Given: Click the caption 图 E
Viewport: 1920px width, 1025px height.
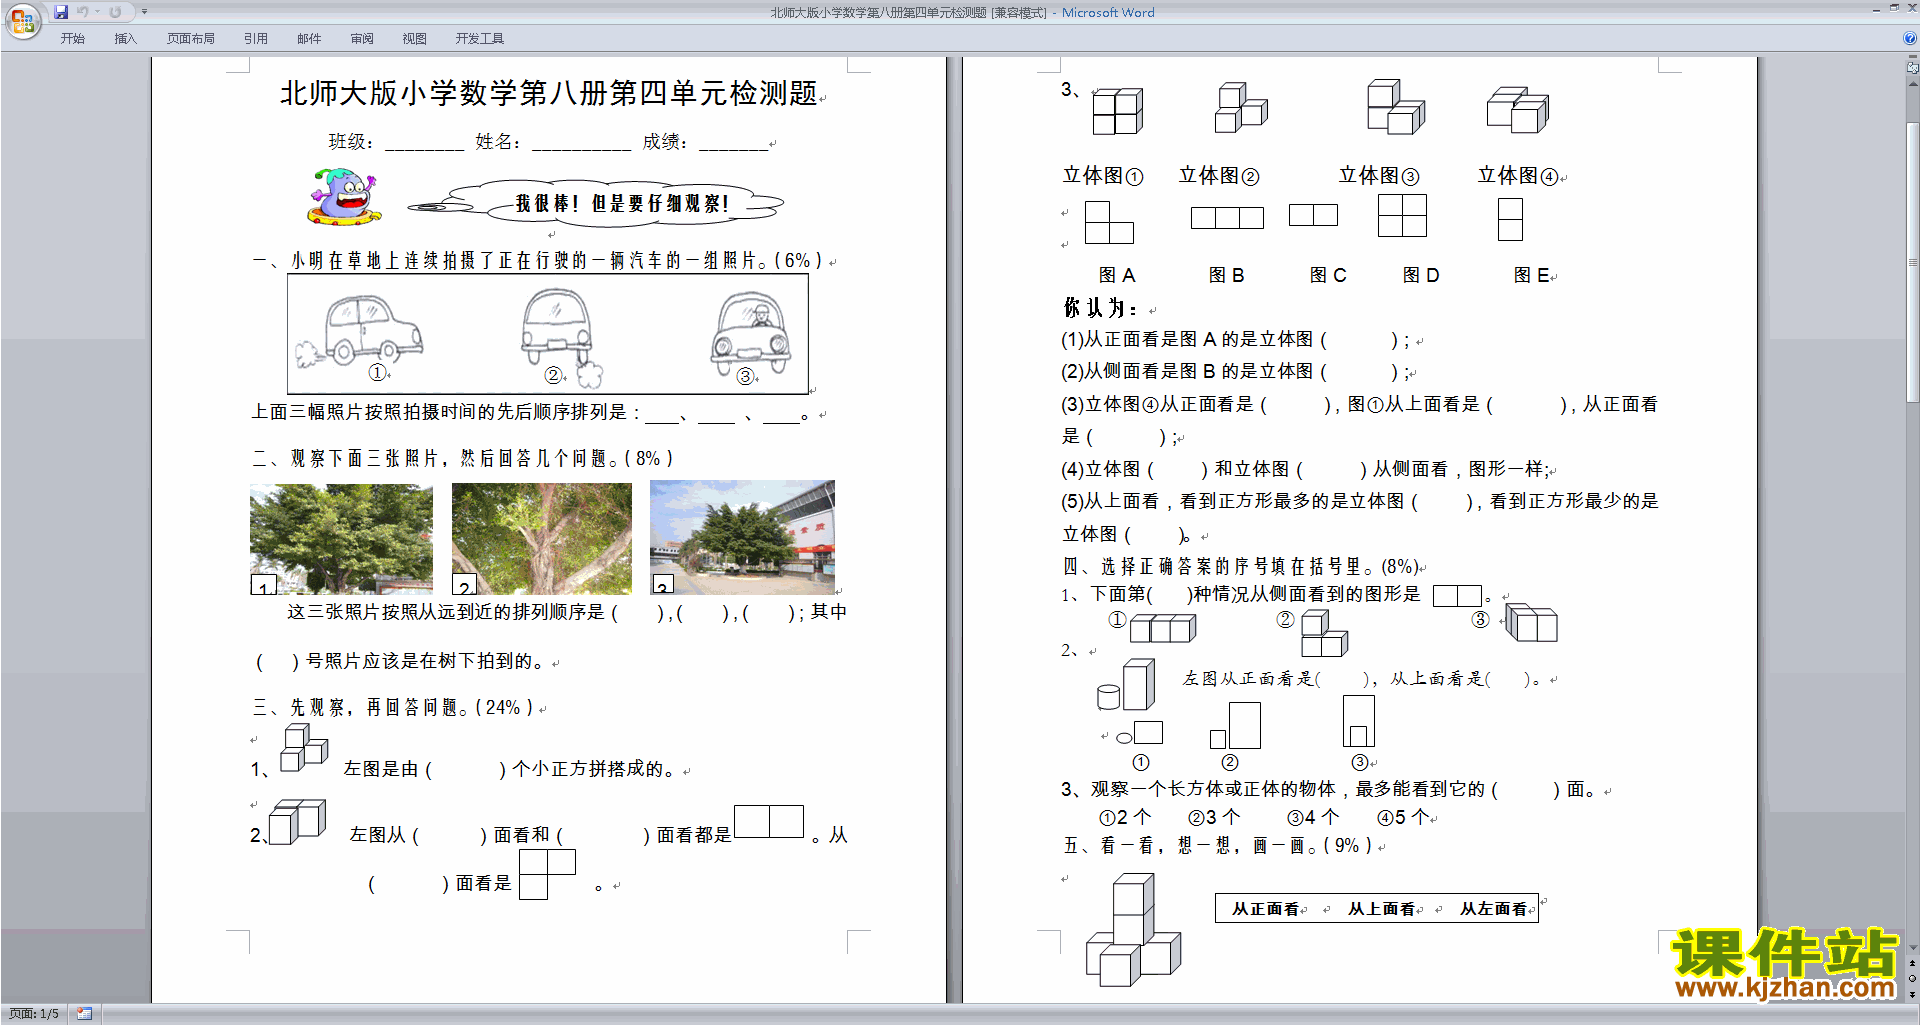Looking at the screenshot, I should click(x=1532, y=275).
